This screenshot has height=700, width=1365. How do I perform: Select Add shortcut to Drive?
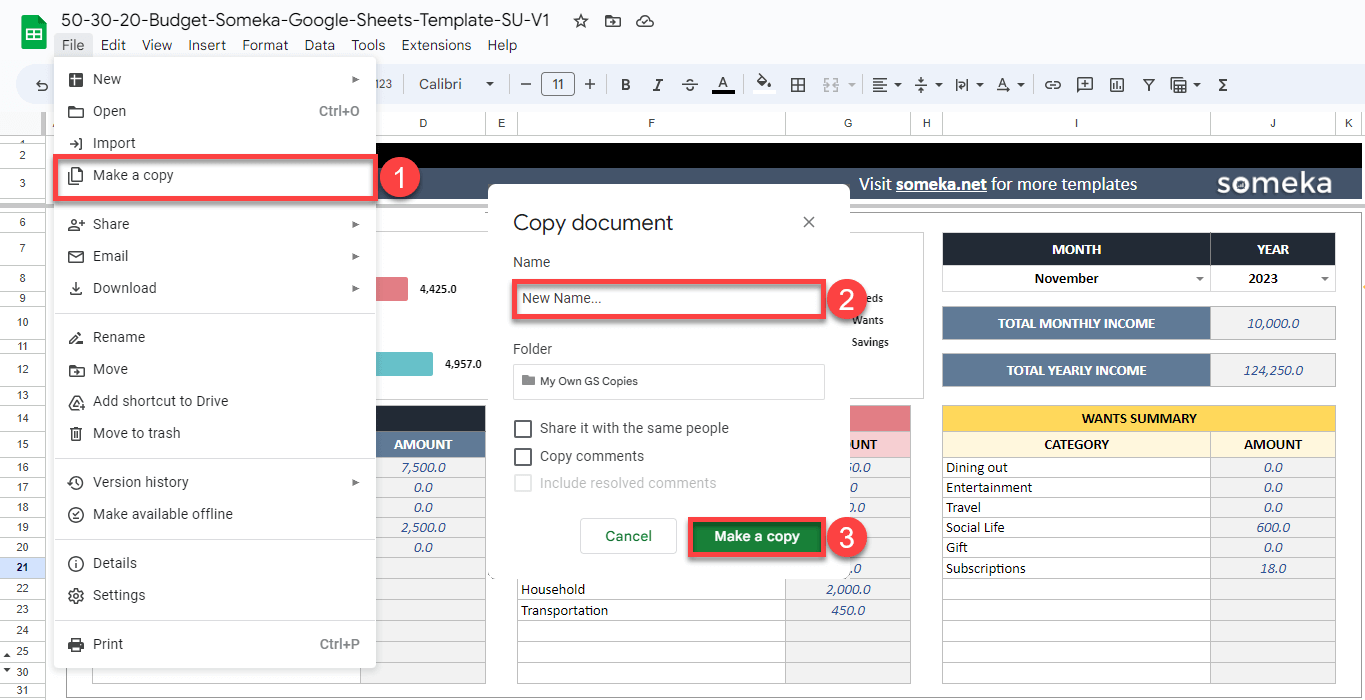(x=214, y=401)
